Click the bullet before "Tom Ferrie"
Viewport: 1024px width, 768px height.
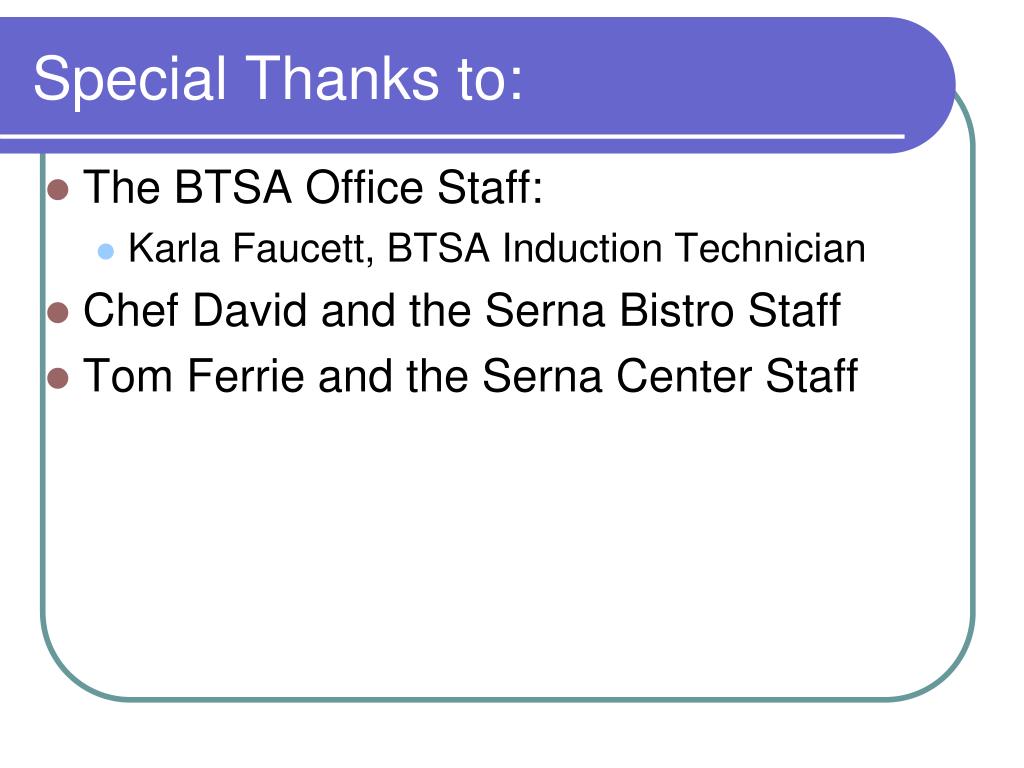pos(58,378)
